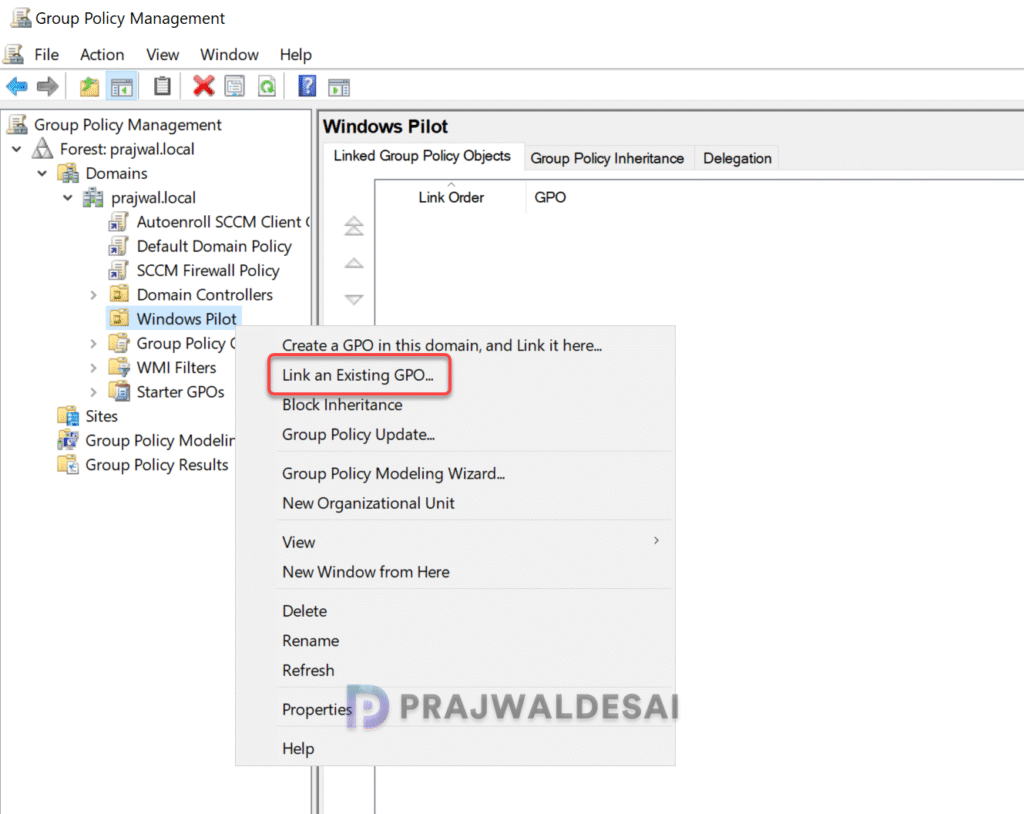
Task: Collapse the Domains tree node
Action: (x=42, y=173)
